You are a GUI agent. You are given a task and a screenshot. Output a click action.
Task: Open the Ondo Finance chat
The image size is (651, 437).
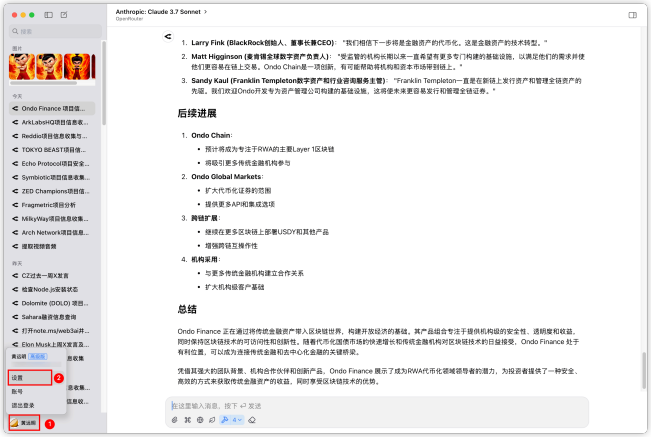pos(52,108)
